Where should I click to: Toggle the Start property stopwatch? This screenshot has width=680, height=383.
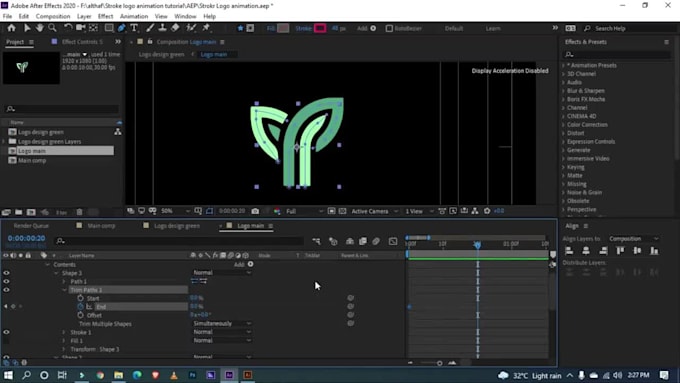pos(81,298)
